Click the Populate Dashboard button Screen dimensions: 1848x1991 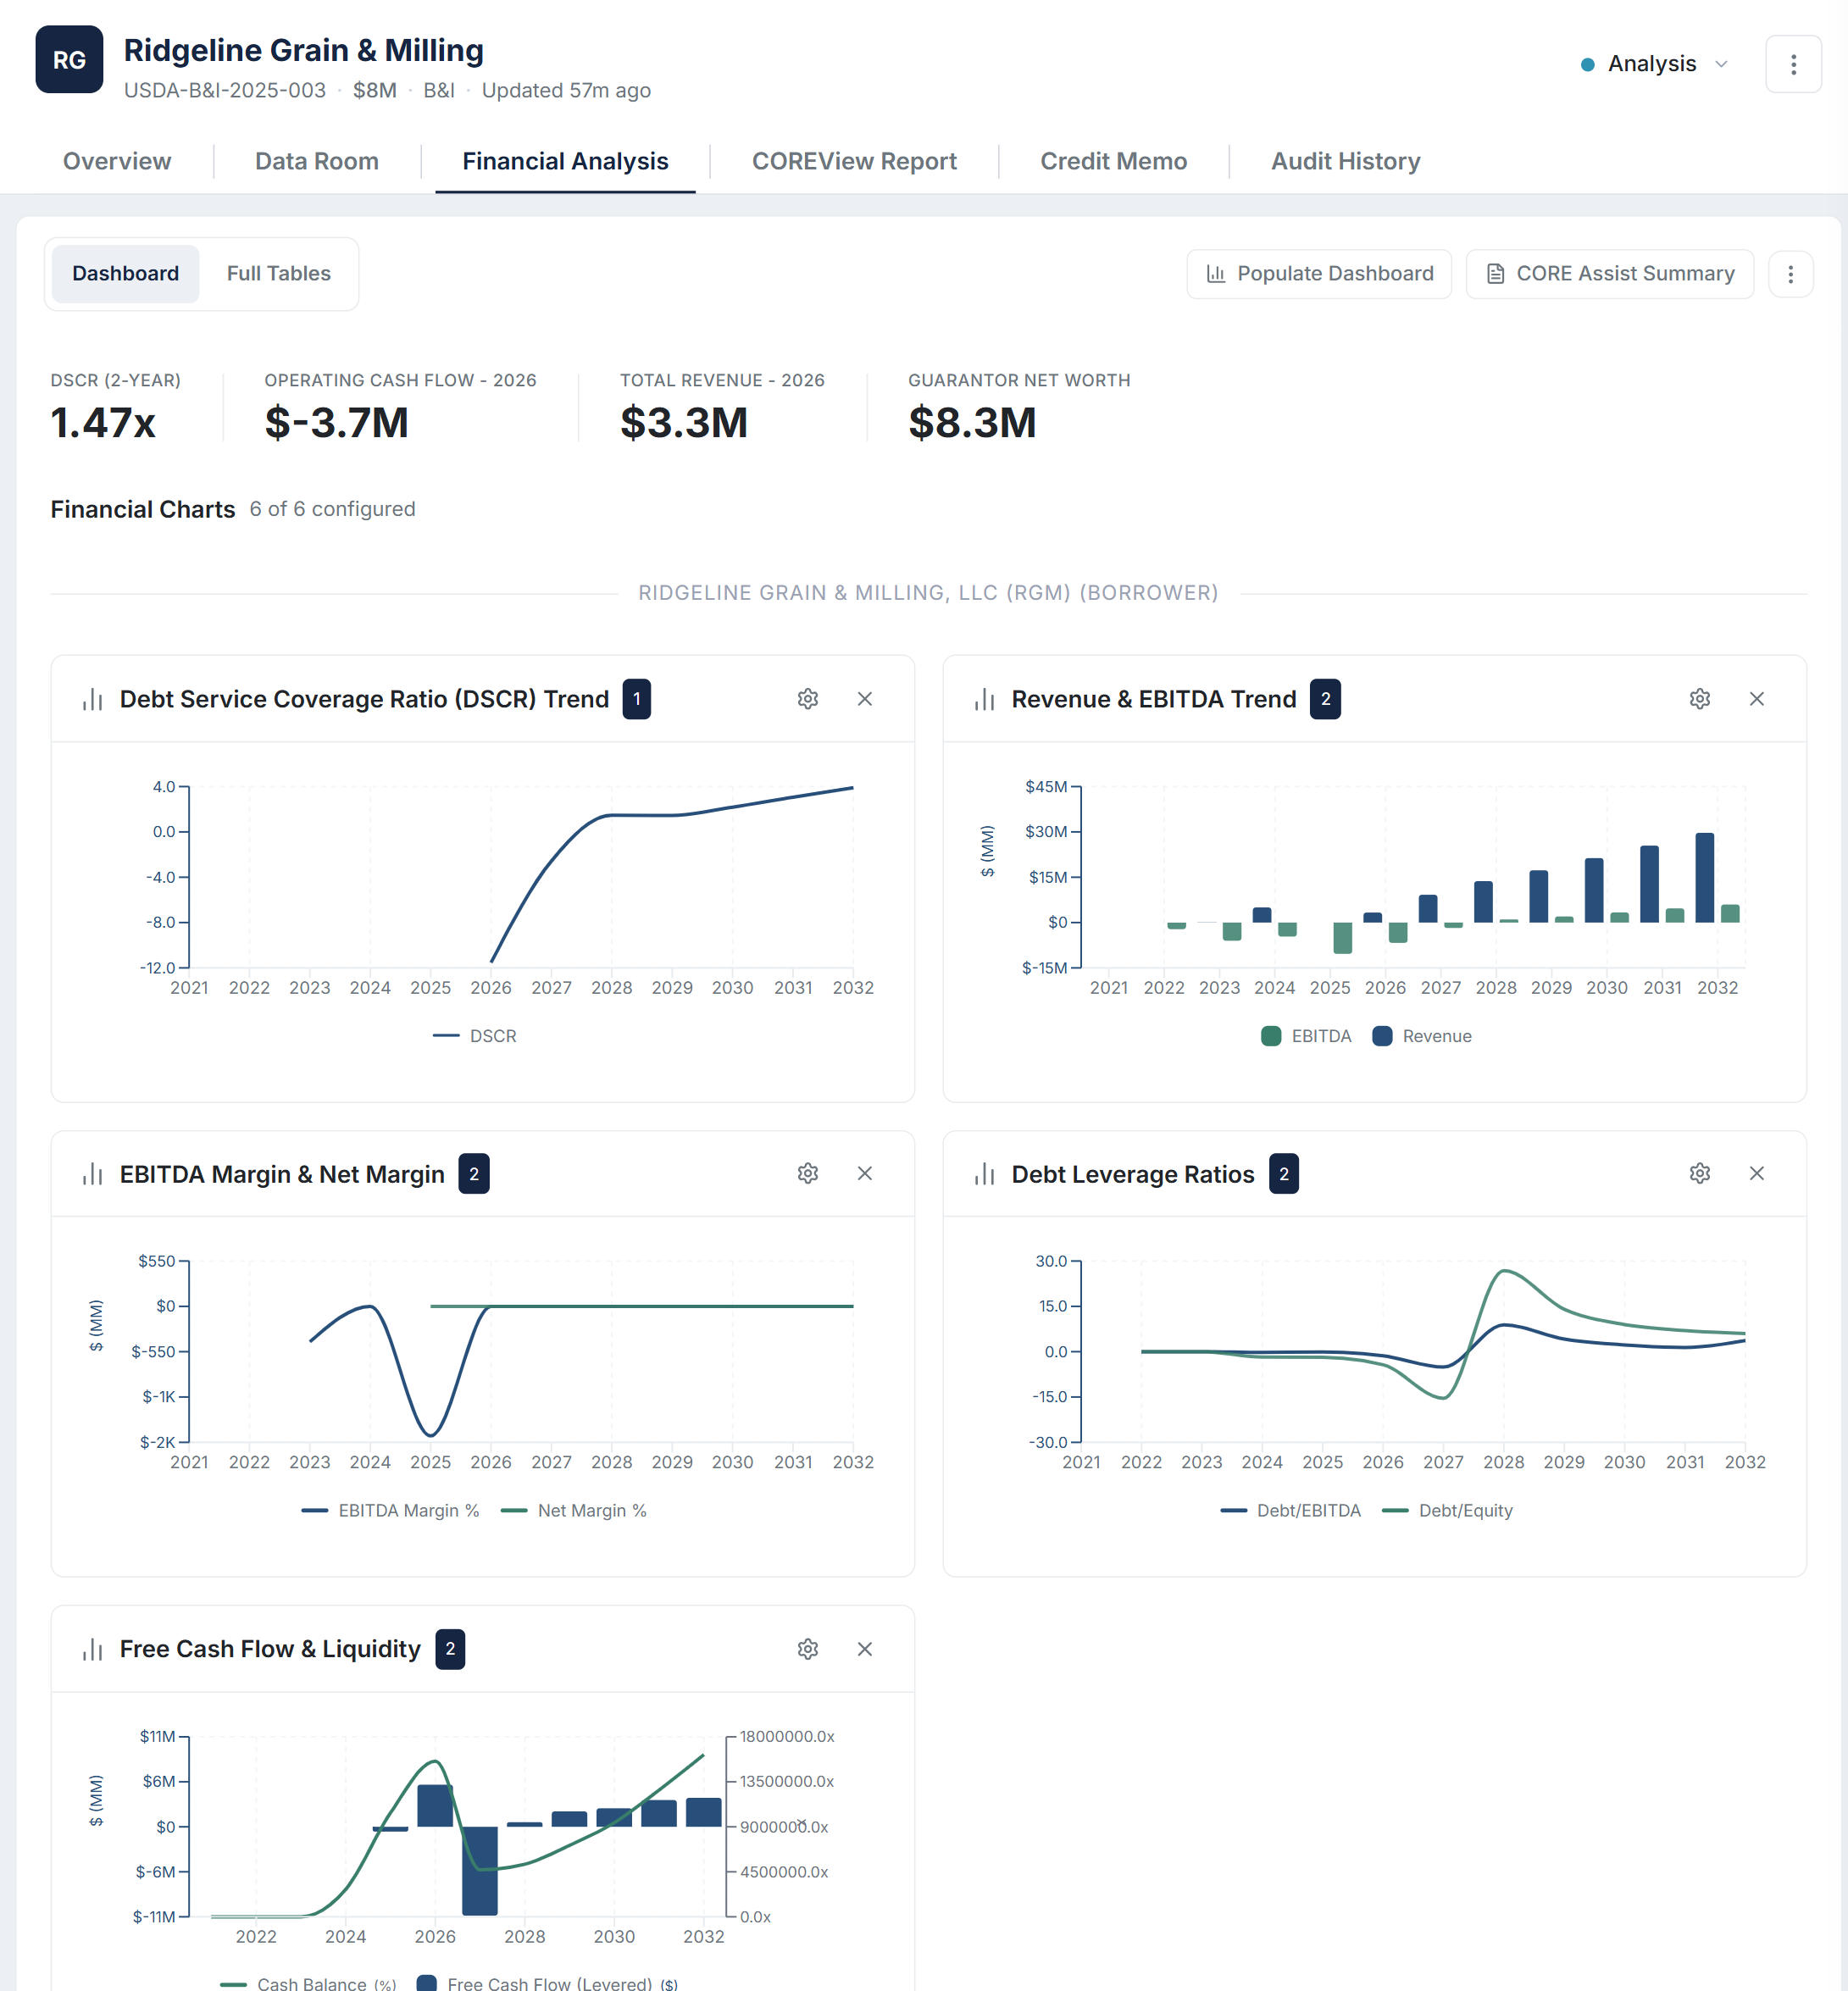click(1318, 273)
